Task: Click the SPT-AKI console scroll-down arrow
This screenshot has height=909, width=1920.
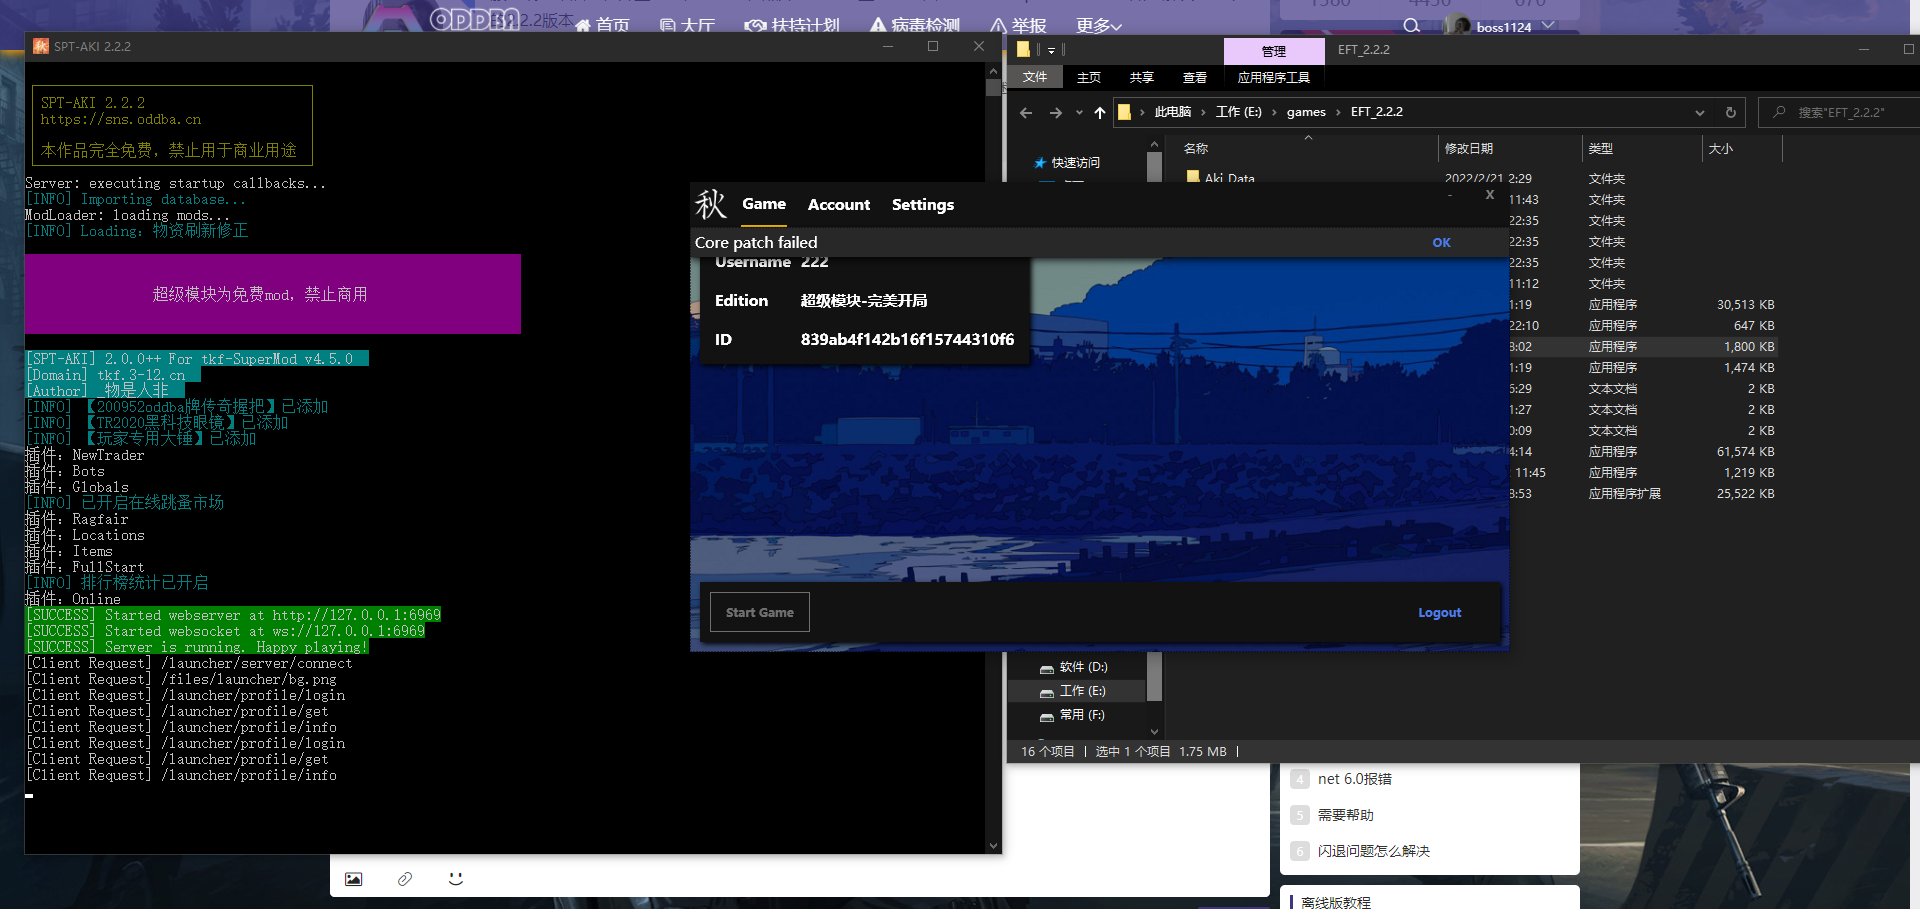Action: [x=993, y=845]
